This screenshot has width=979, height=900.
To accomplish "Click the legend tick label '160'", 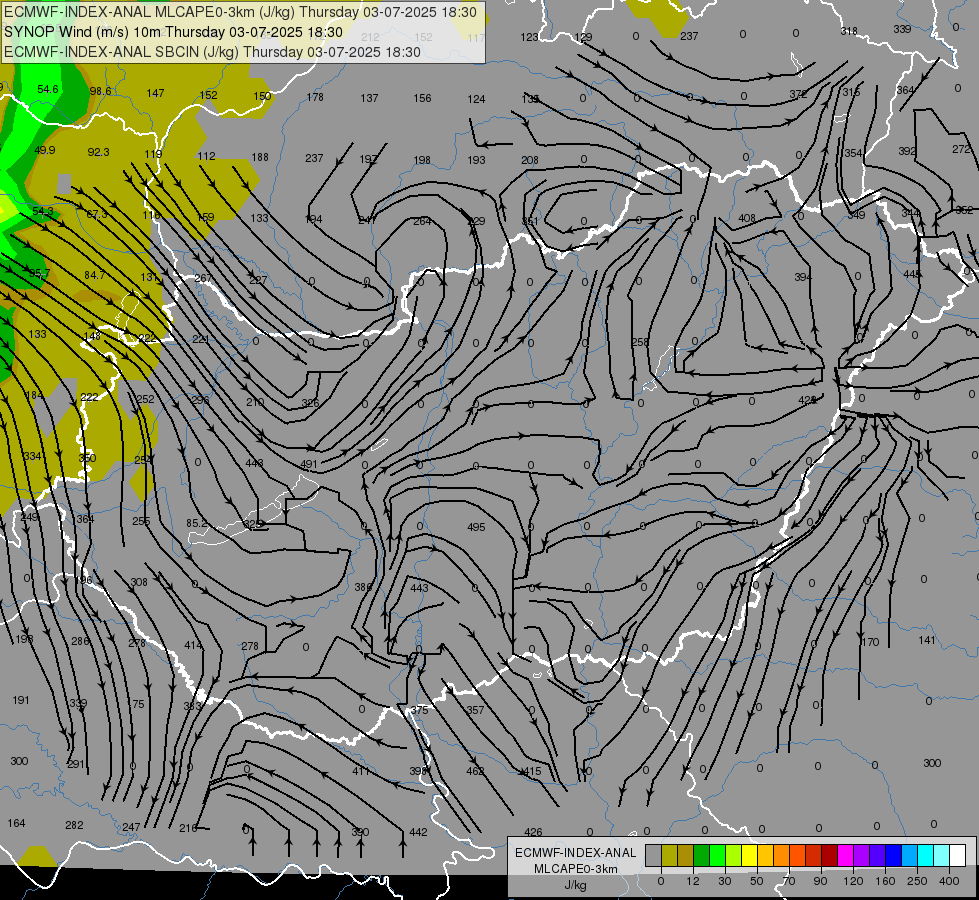I will (885, 881).
